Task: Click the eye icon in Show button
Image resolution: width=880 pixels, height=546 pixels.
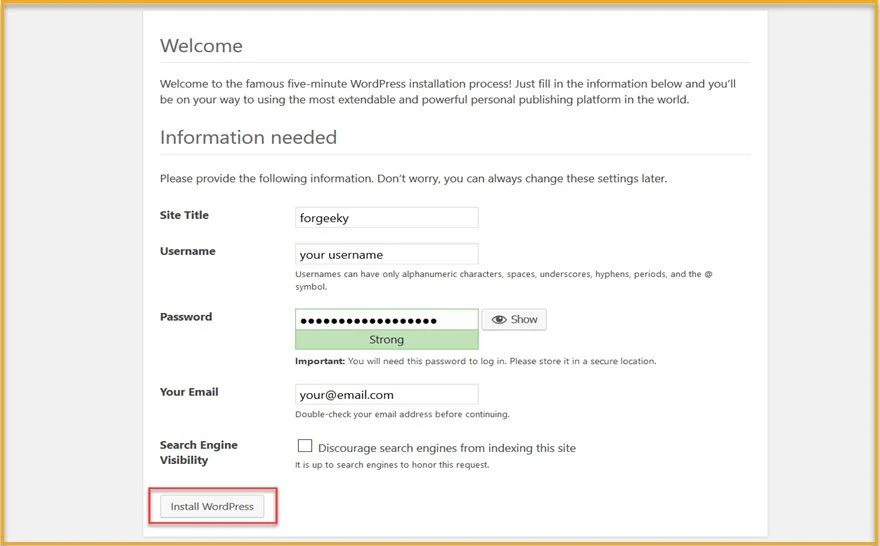Action: [499, 319]
